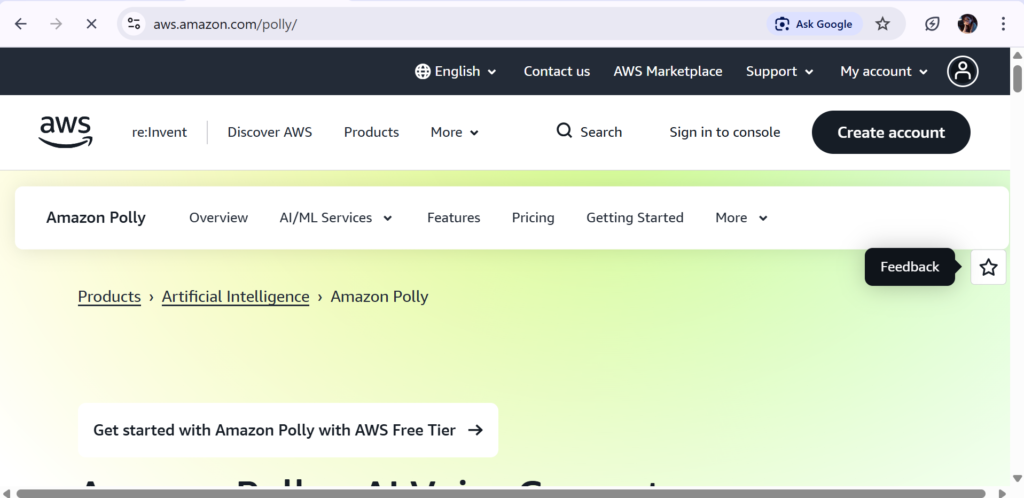This screenshot has height=498, width=1024.
Task: Expand the Support dropdown
Action: coord(780,71)
